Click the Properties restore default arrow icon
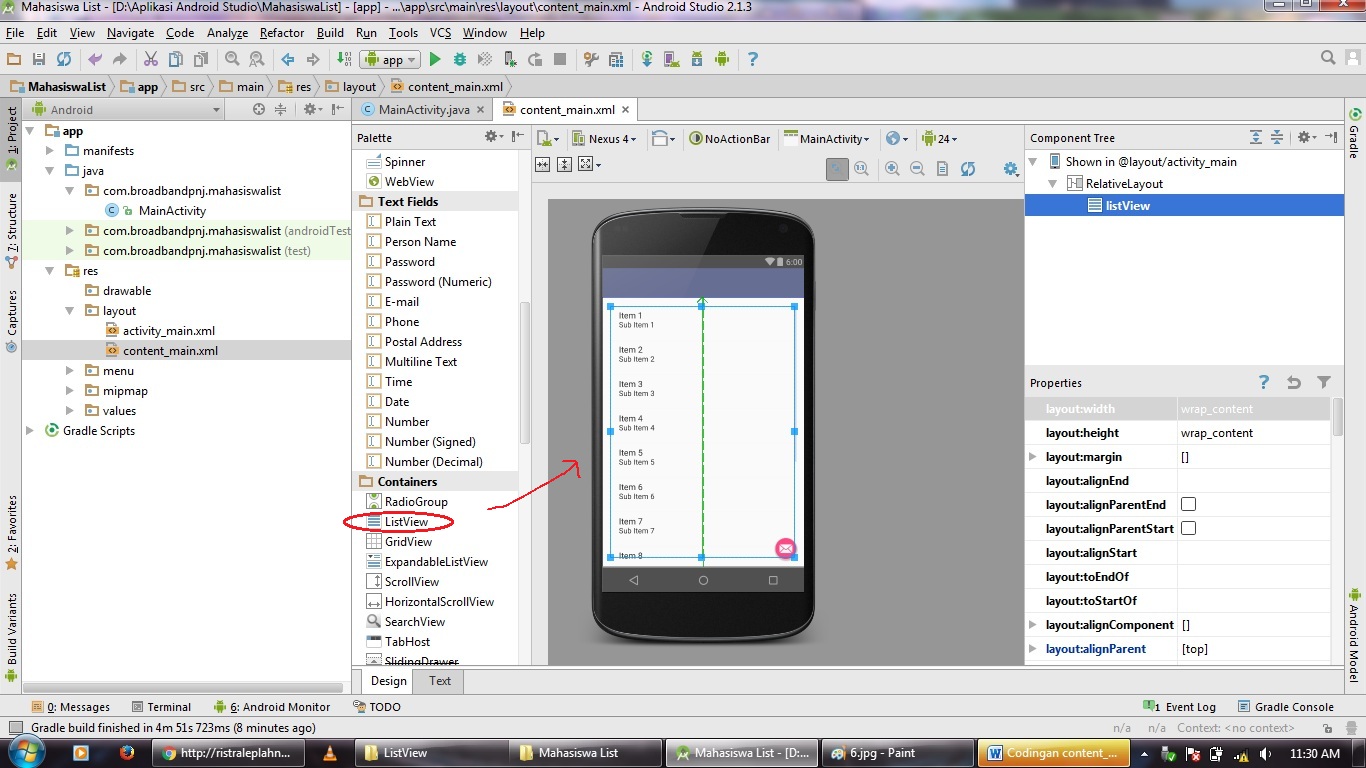 1294,382
